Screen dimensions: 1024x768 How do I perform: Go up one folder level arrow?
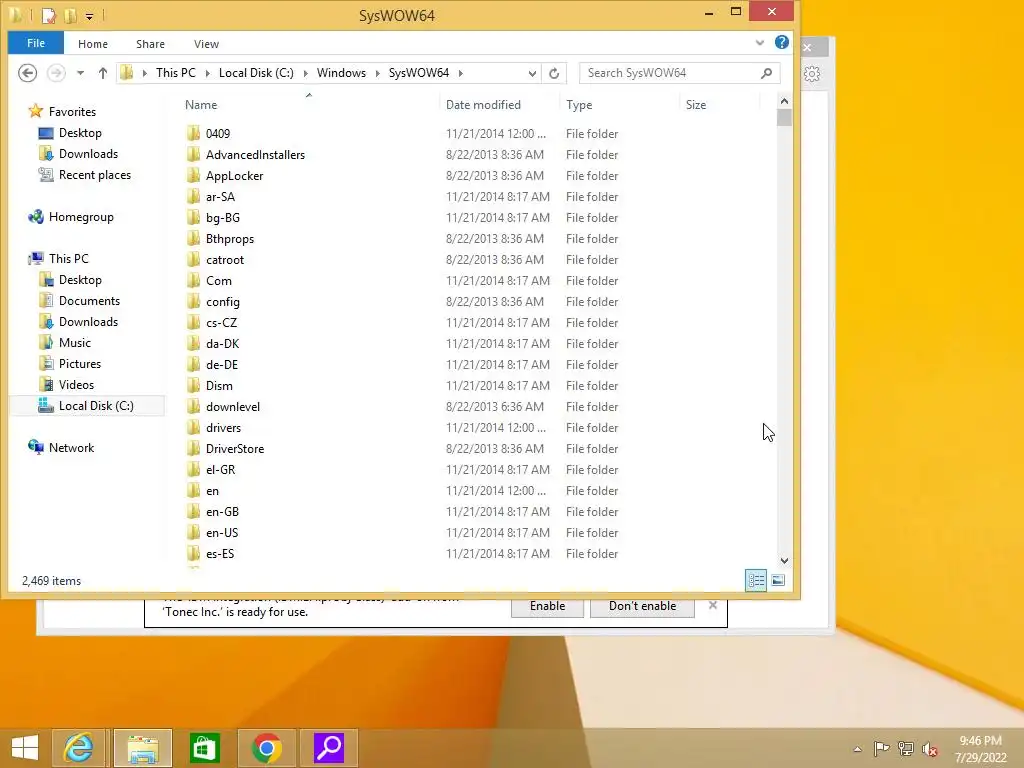(x=103, y=73)
